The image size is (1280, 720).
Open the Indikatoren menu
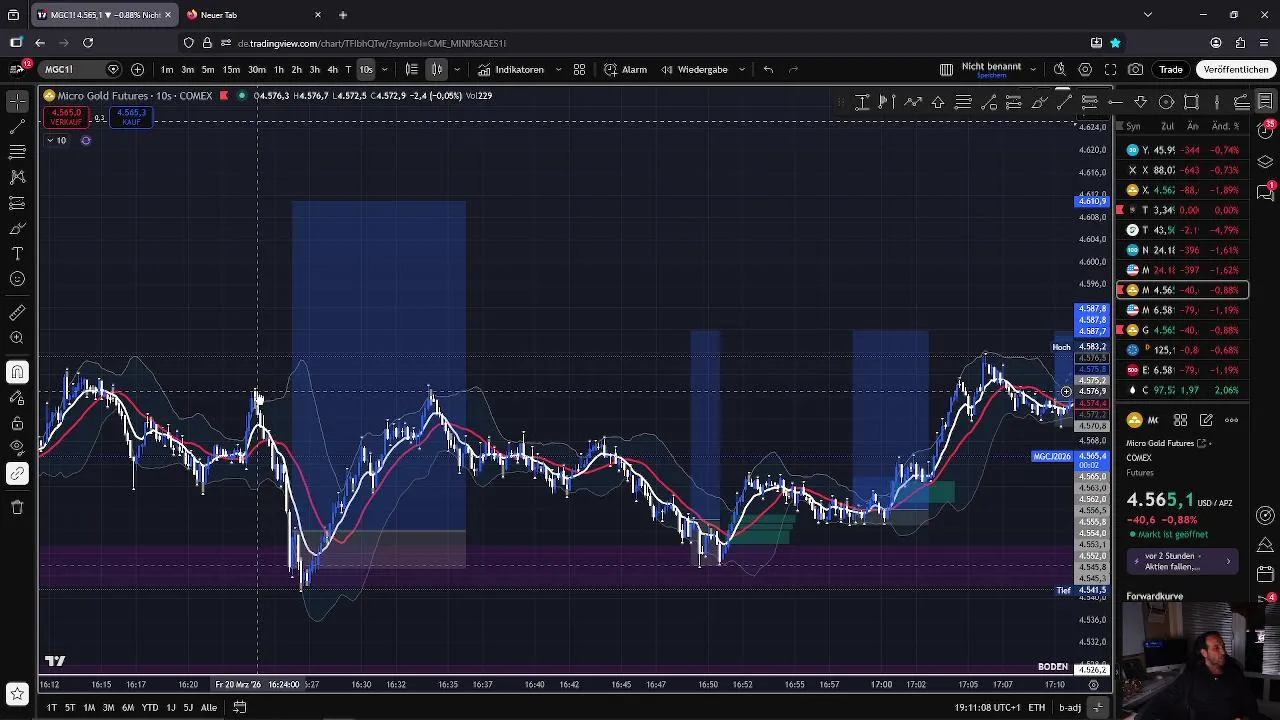click(x=511, y=69)
